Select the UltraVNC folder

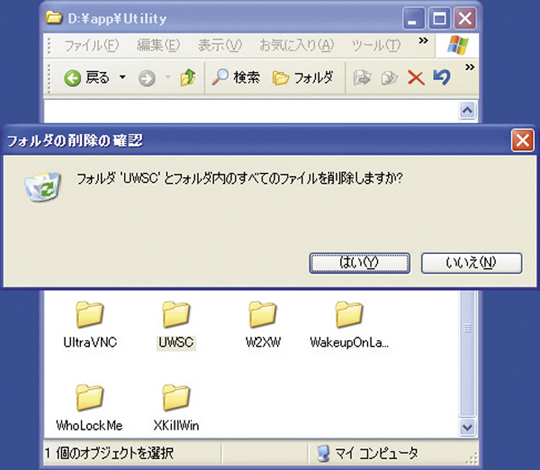(90, 325)
